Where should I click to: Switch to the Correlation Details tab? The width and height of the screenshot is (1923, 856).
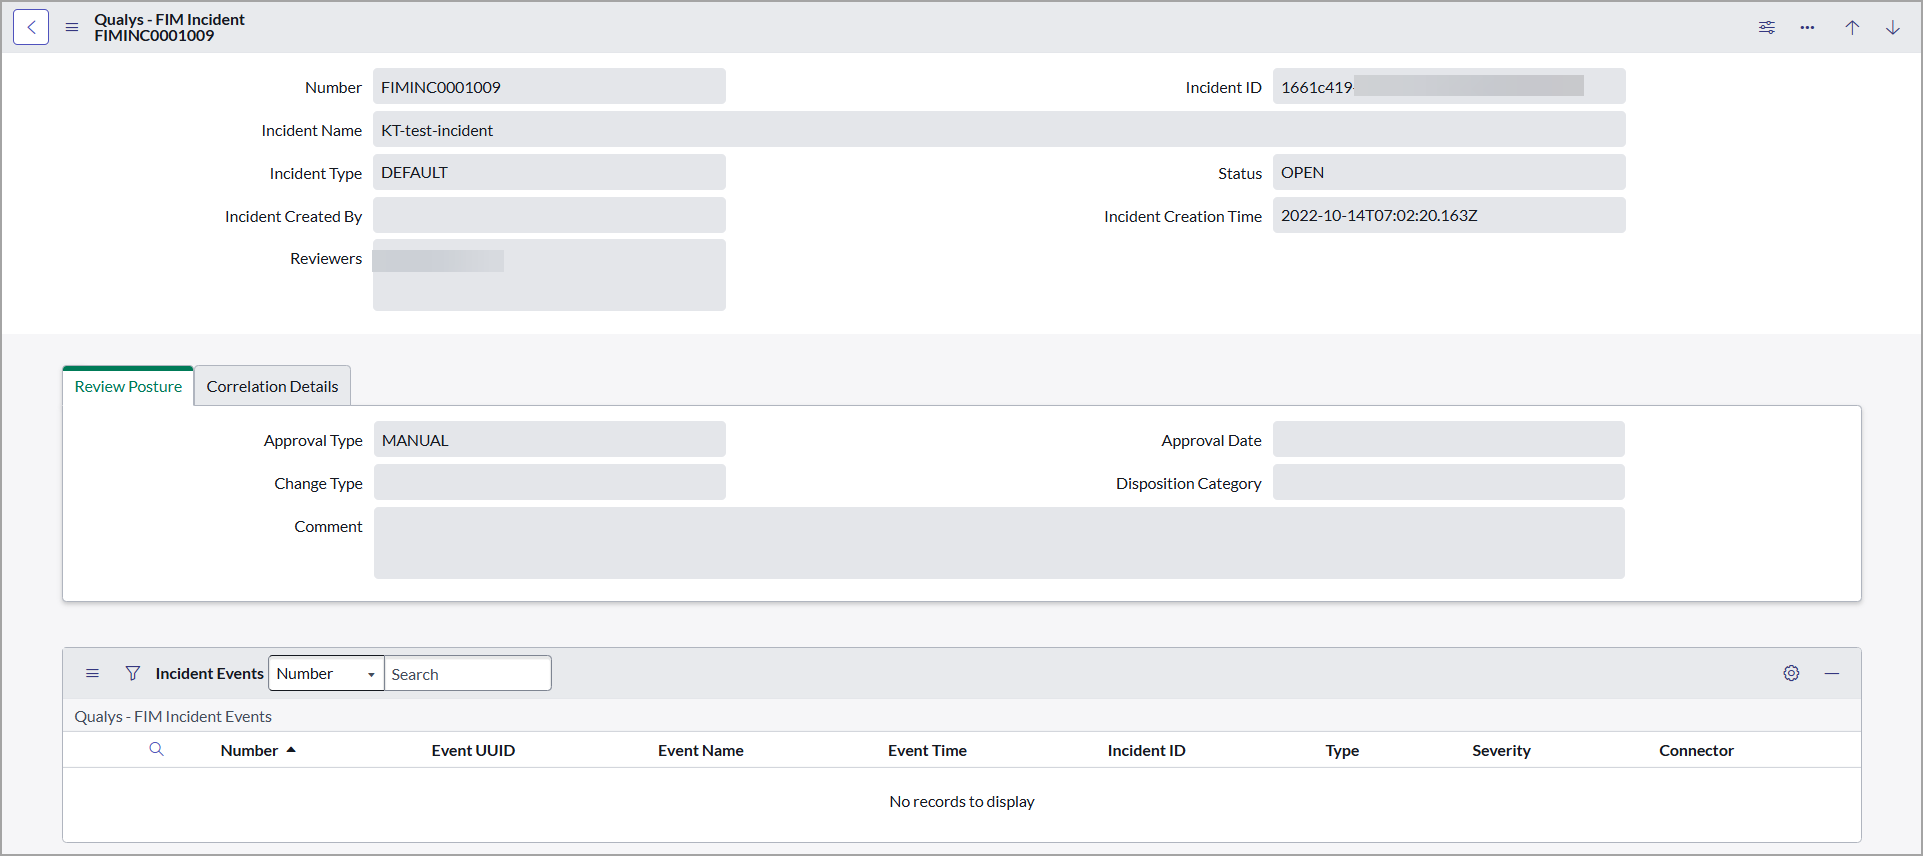pos(272,386)
